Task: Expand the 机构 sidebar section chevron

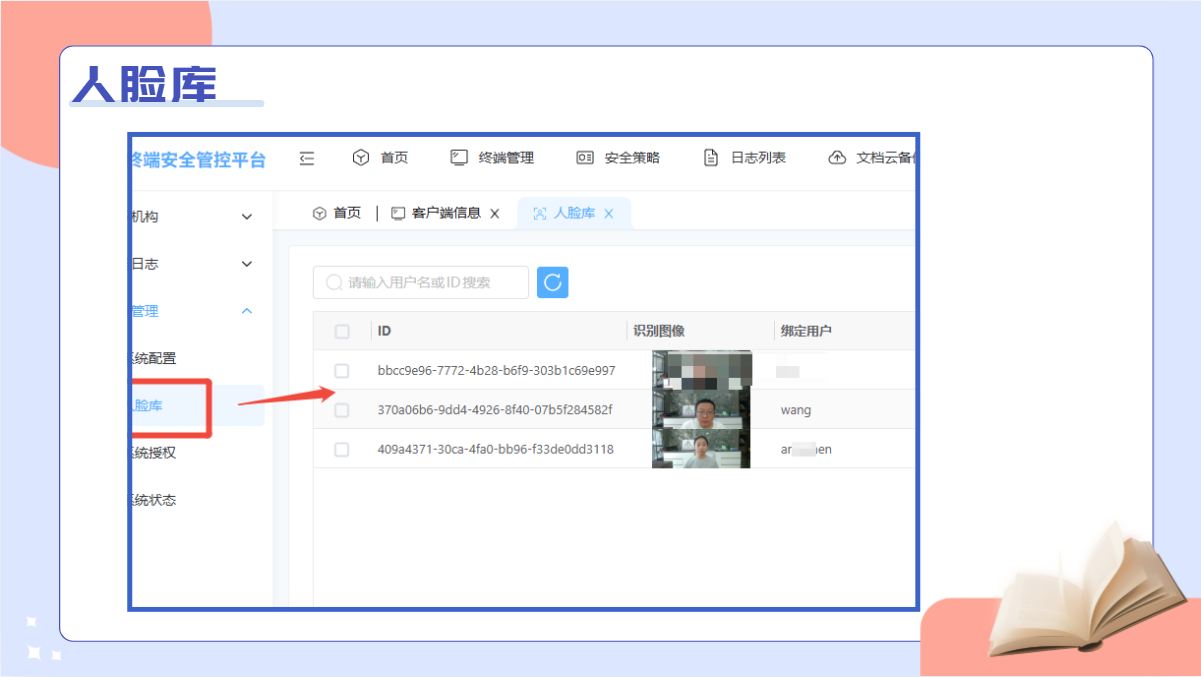Action: (x=247, y=217)
